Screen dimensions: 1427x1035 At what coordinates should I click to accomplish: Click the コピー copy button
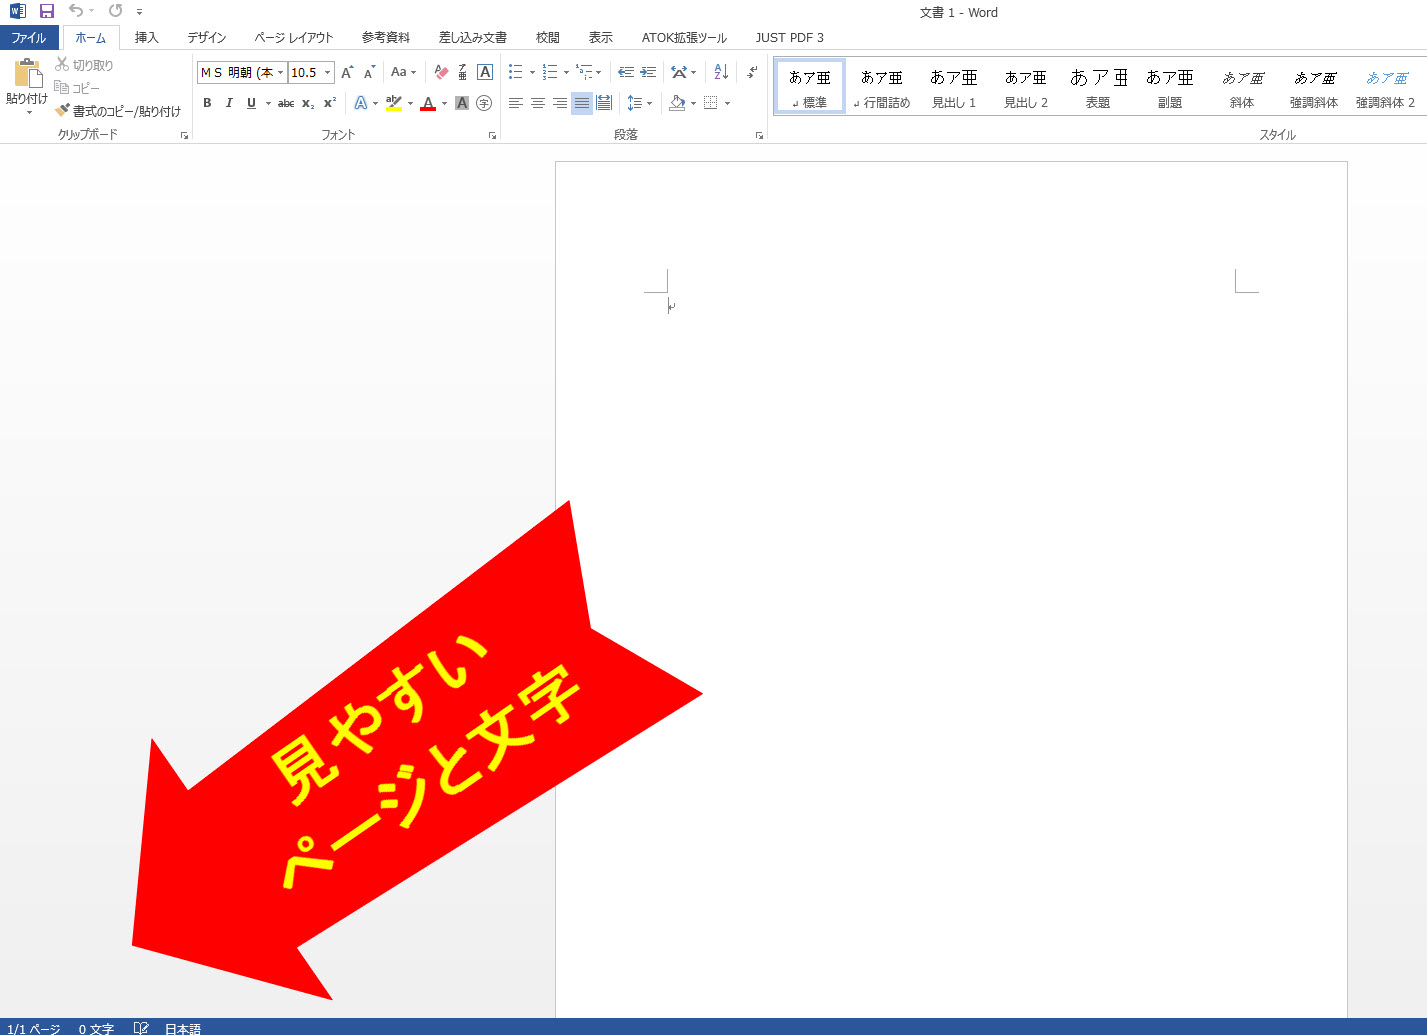(x=78, y=88)
